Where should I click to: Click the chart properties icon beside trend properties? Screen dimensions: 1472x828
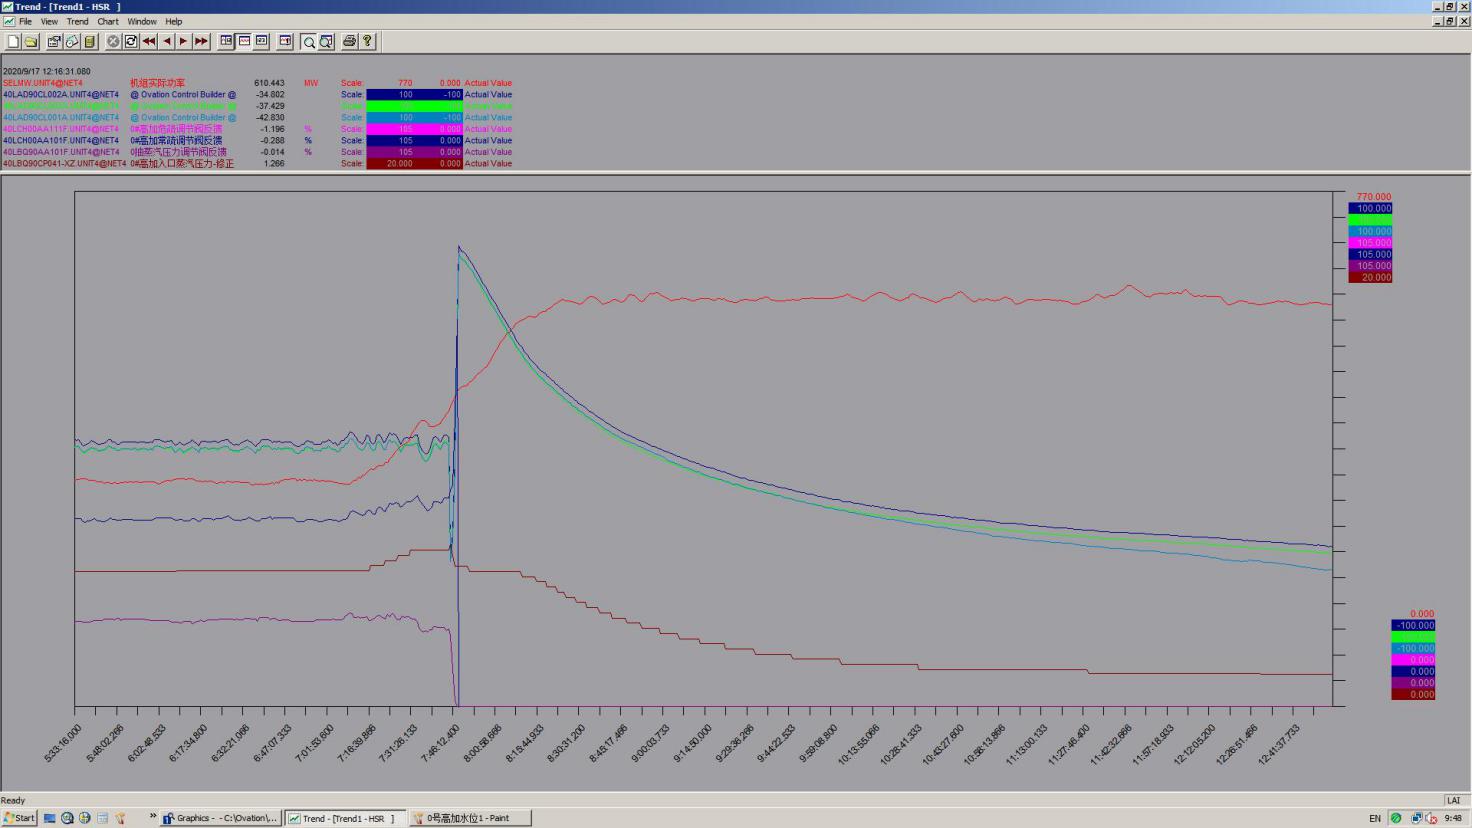point(72,41)
